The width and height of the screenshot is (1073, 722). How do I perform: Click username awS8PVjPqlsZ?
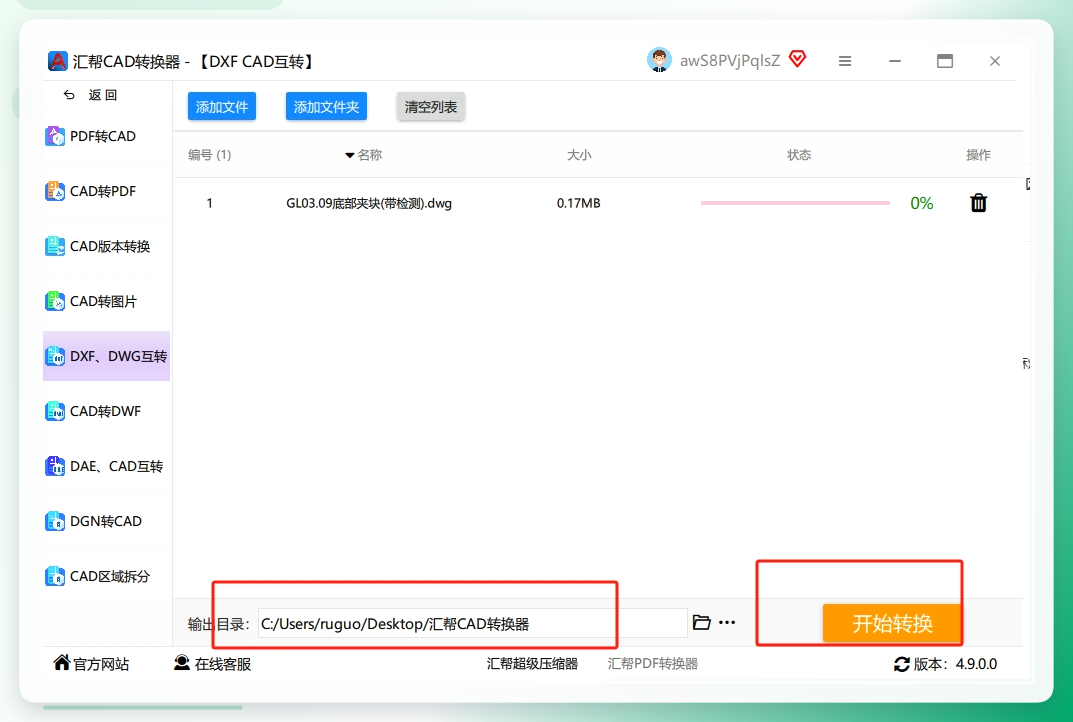(729, 60)
